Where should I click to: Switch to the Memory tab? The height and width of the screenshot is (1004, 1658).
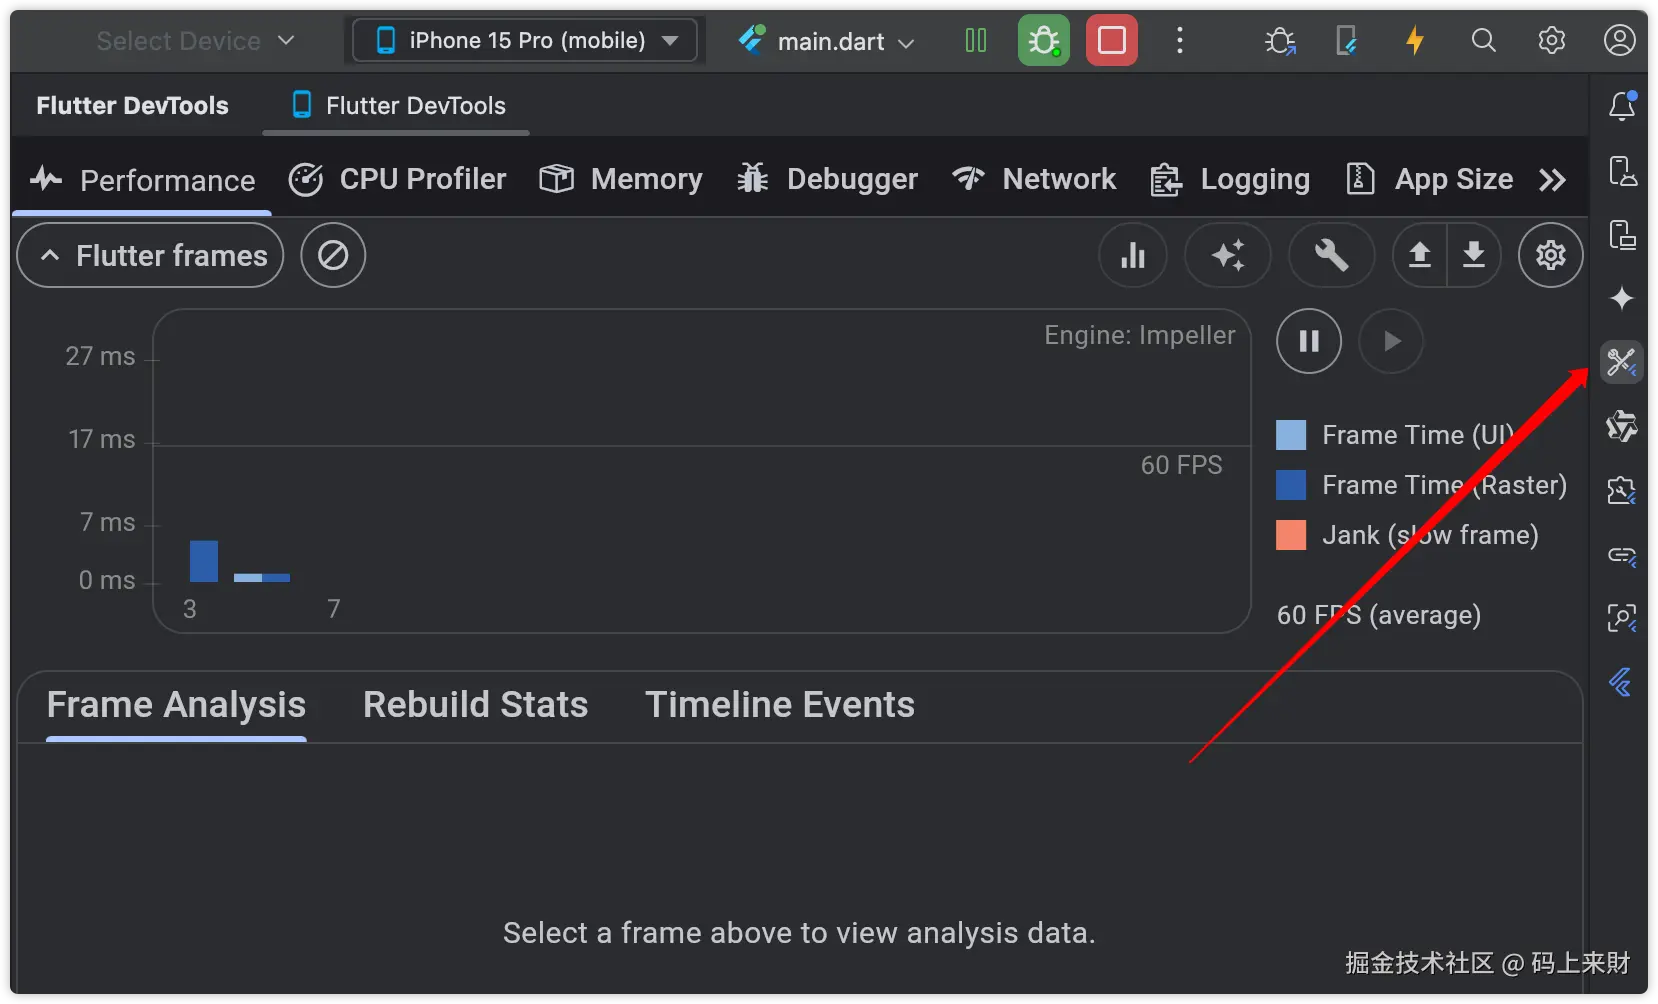point(621,180)
